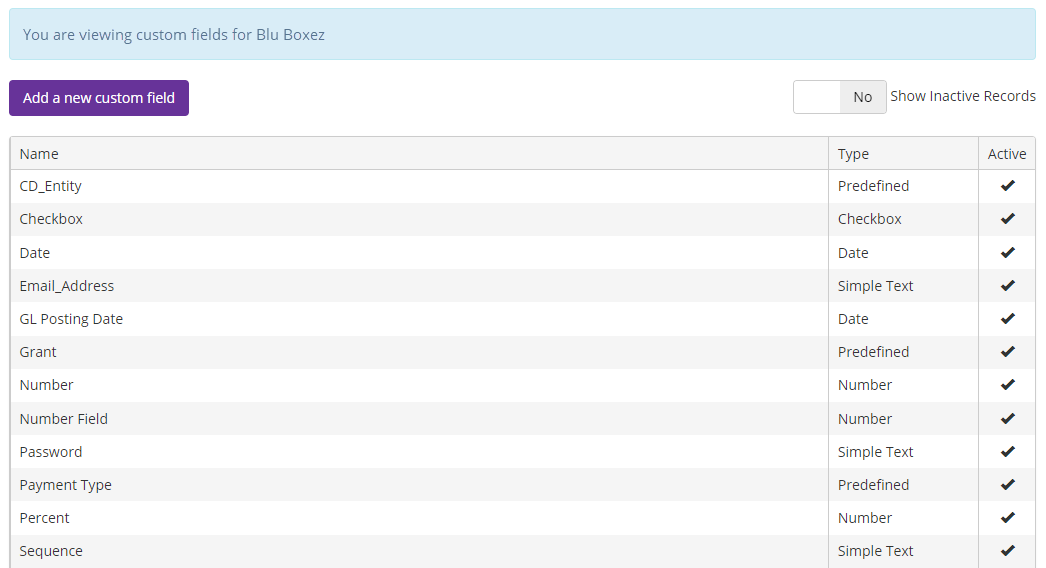The height and width of the screenshot is (568, 1046).
Task: Click the active checkmark for Number Field
Action: point(1007,418)
